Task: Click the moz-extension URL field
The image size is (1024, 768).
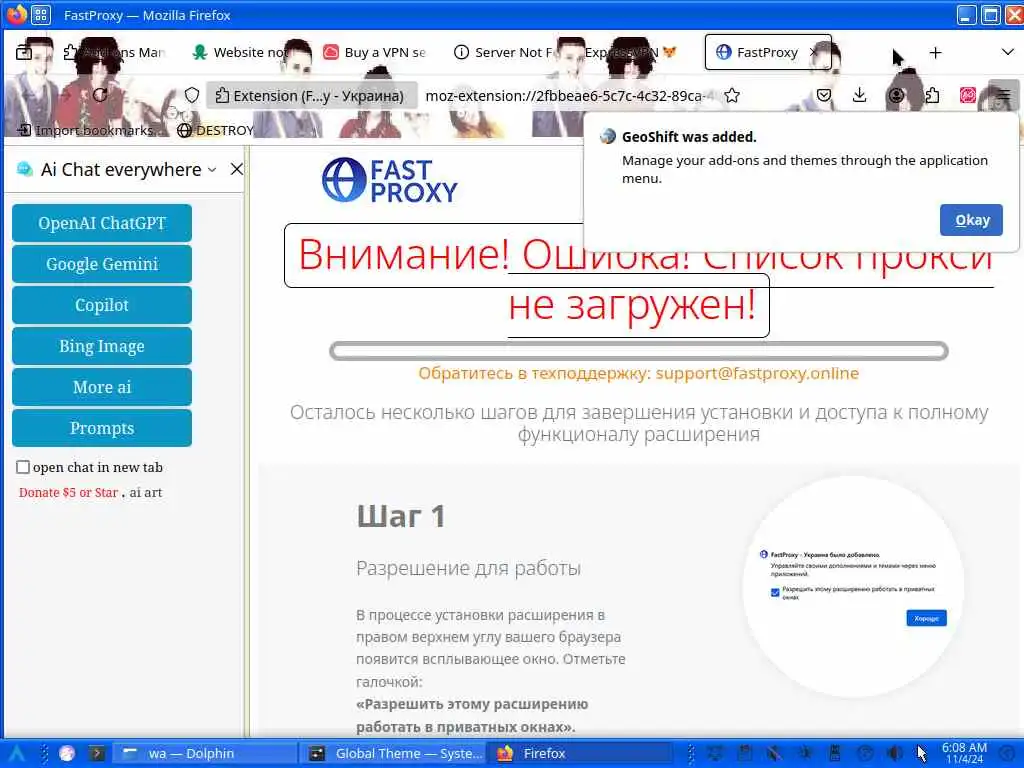Action: [x=568, y=95]
